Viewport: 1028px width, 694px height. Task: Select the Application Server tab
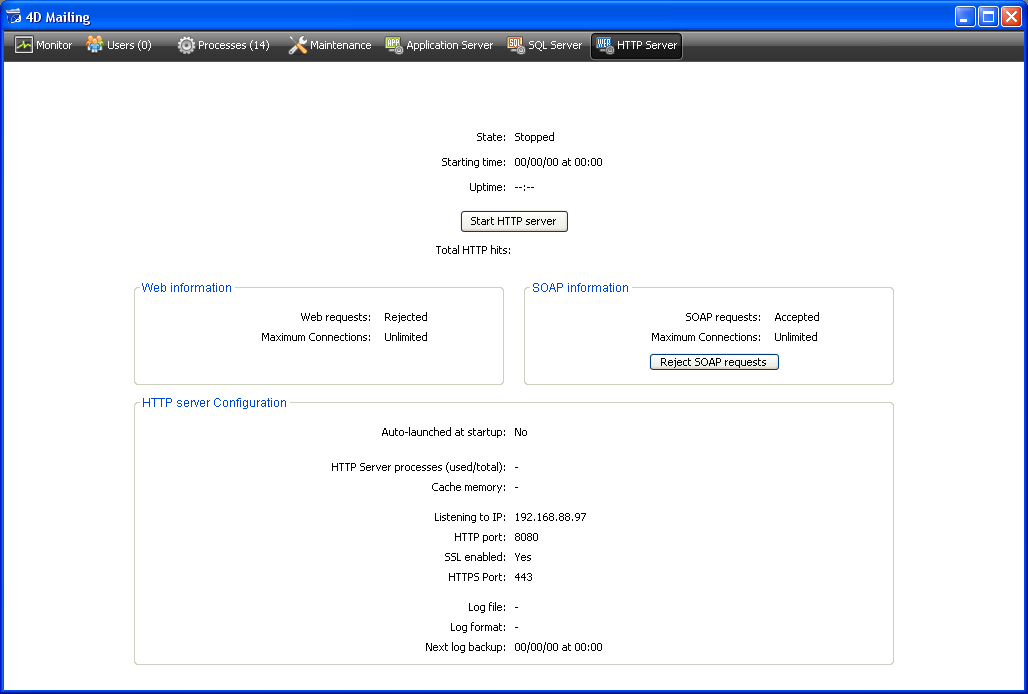pyautogui.click(x=439, y=45)
